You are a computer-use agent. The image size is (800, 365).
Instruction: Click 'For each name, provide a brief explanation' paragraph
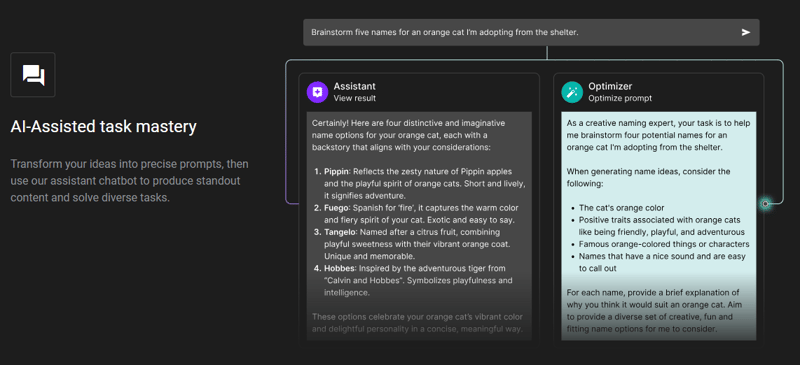coord(654,311)
